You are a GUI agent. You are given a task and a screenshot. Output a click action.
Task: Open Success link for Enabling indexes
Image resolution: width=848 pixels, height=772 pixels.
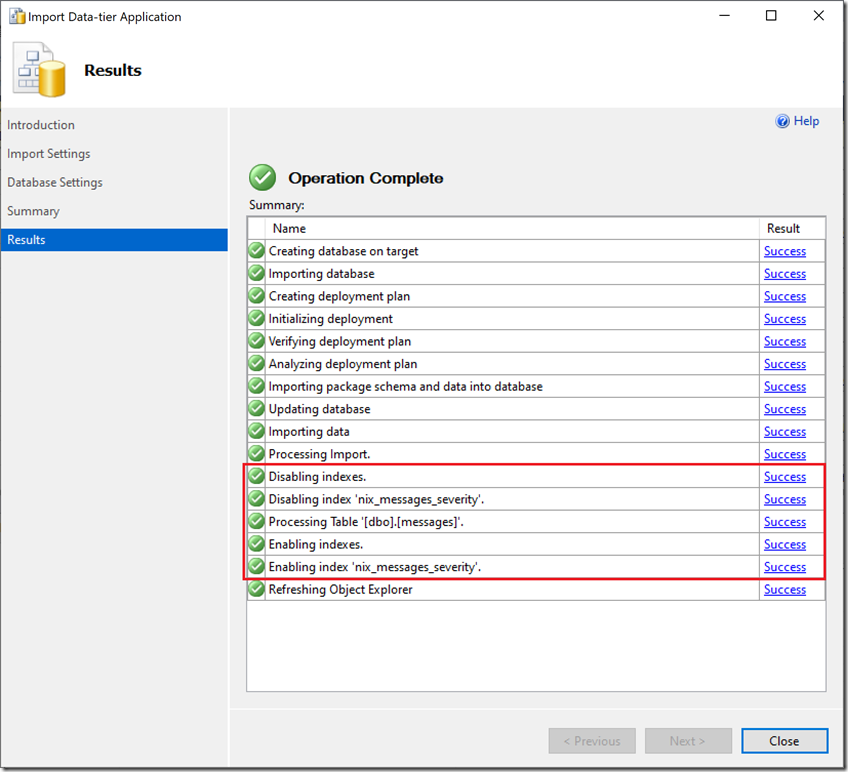tap(785, 544)
